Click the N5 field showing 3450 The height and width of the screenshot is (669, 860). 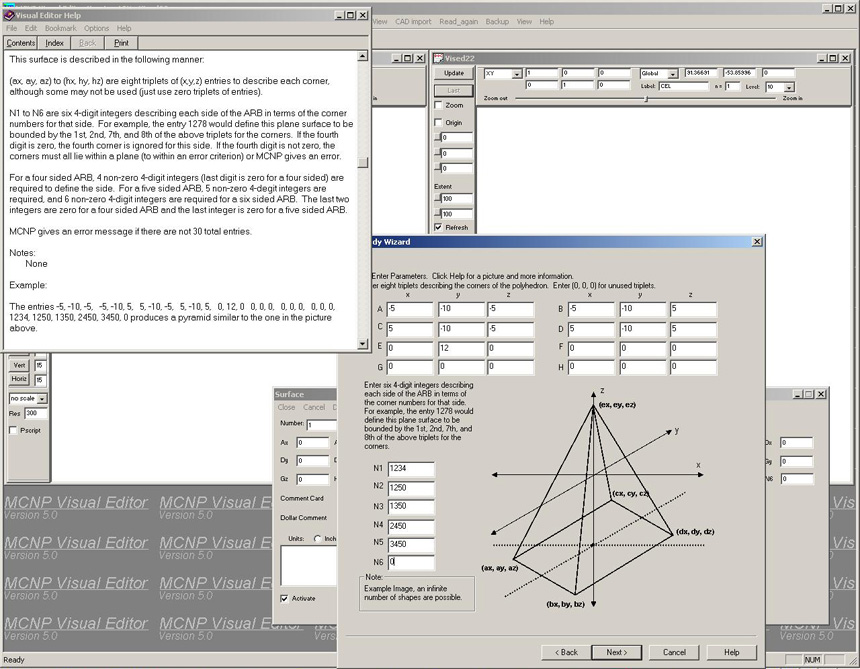[411, 544]
